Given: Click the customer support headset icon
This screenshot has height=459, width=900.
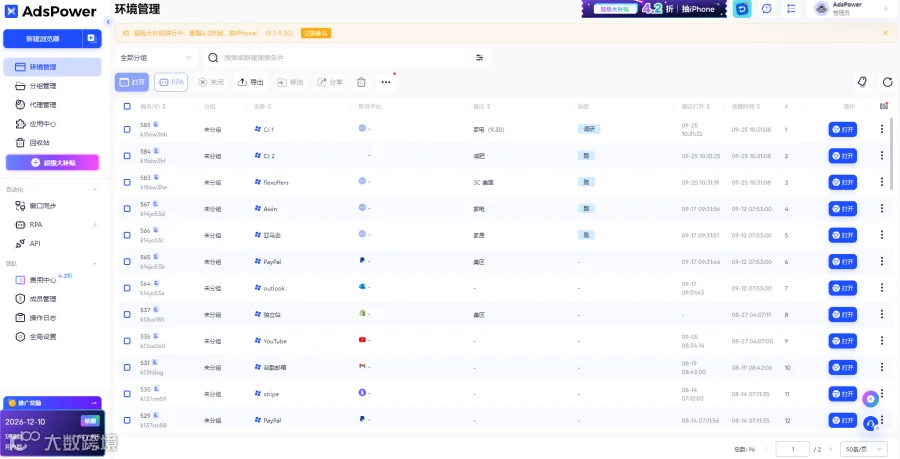Looking at the screenshot, I should [870, 424].
